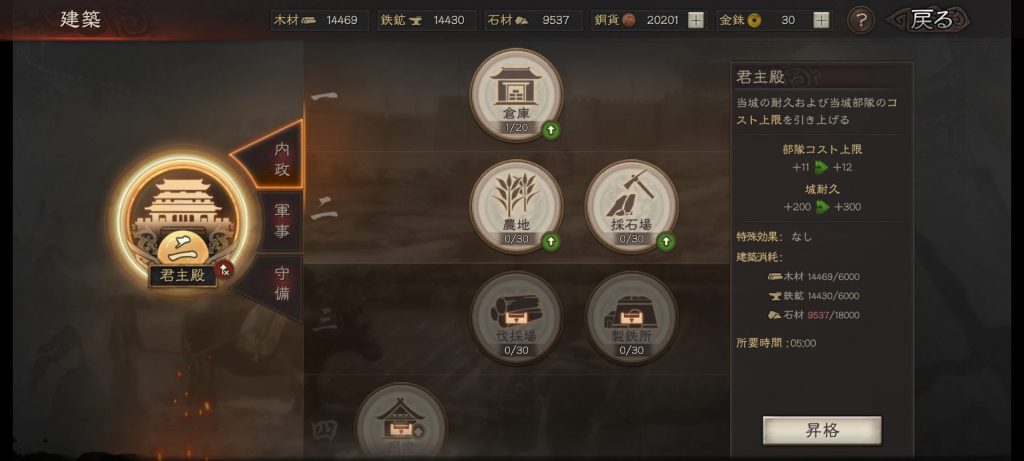Go back with the 戻る button
Viewport: 1024px width, 461px height.
pos(928,20)
